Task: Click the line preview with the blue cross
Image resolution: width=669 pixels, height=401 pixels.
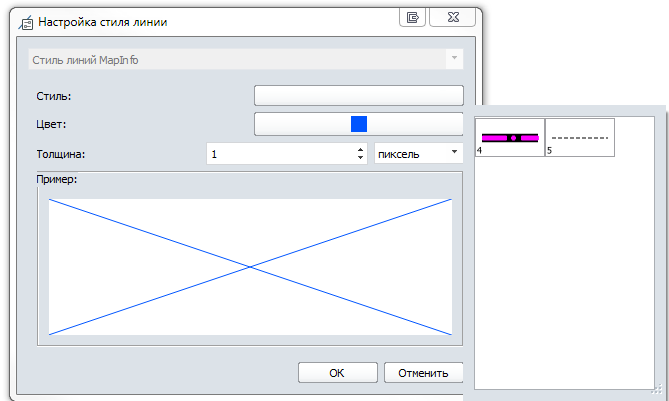Action: 250,266
